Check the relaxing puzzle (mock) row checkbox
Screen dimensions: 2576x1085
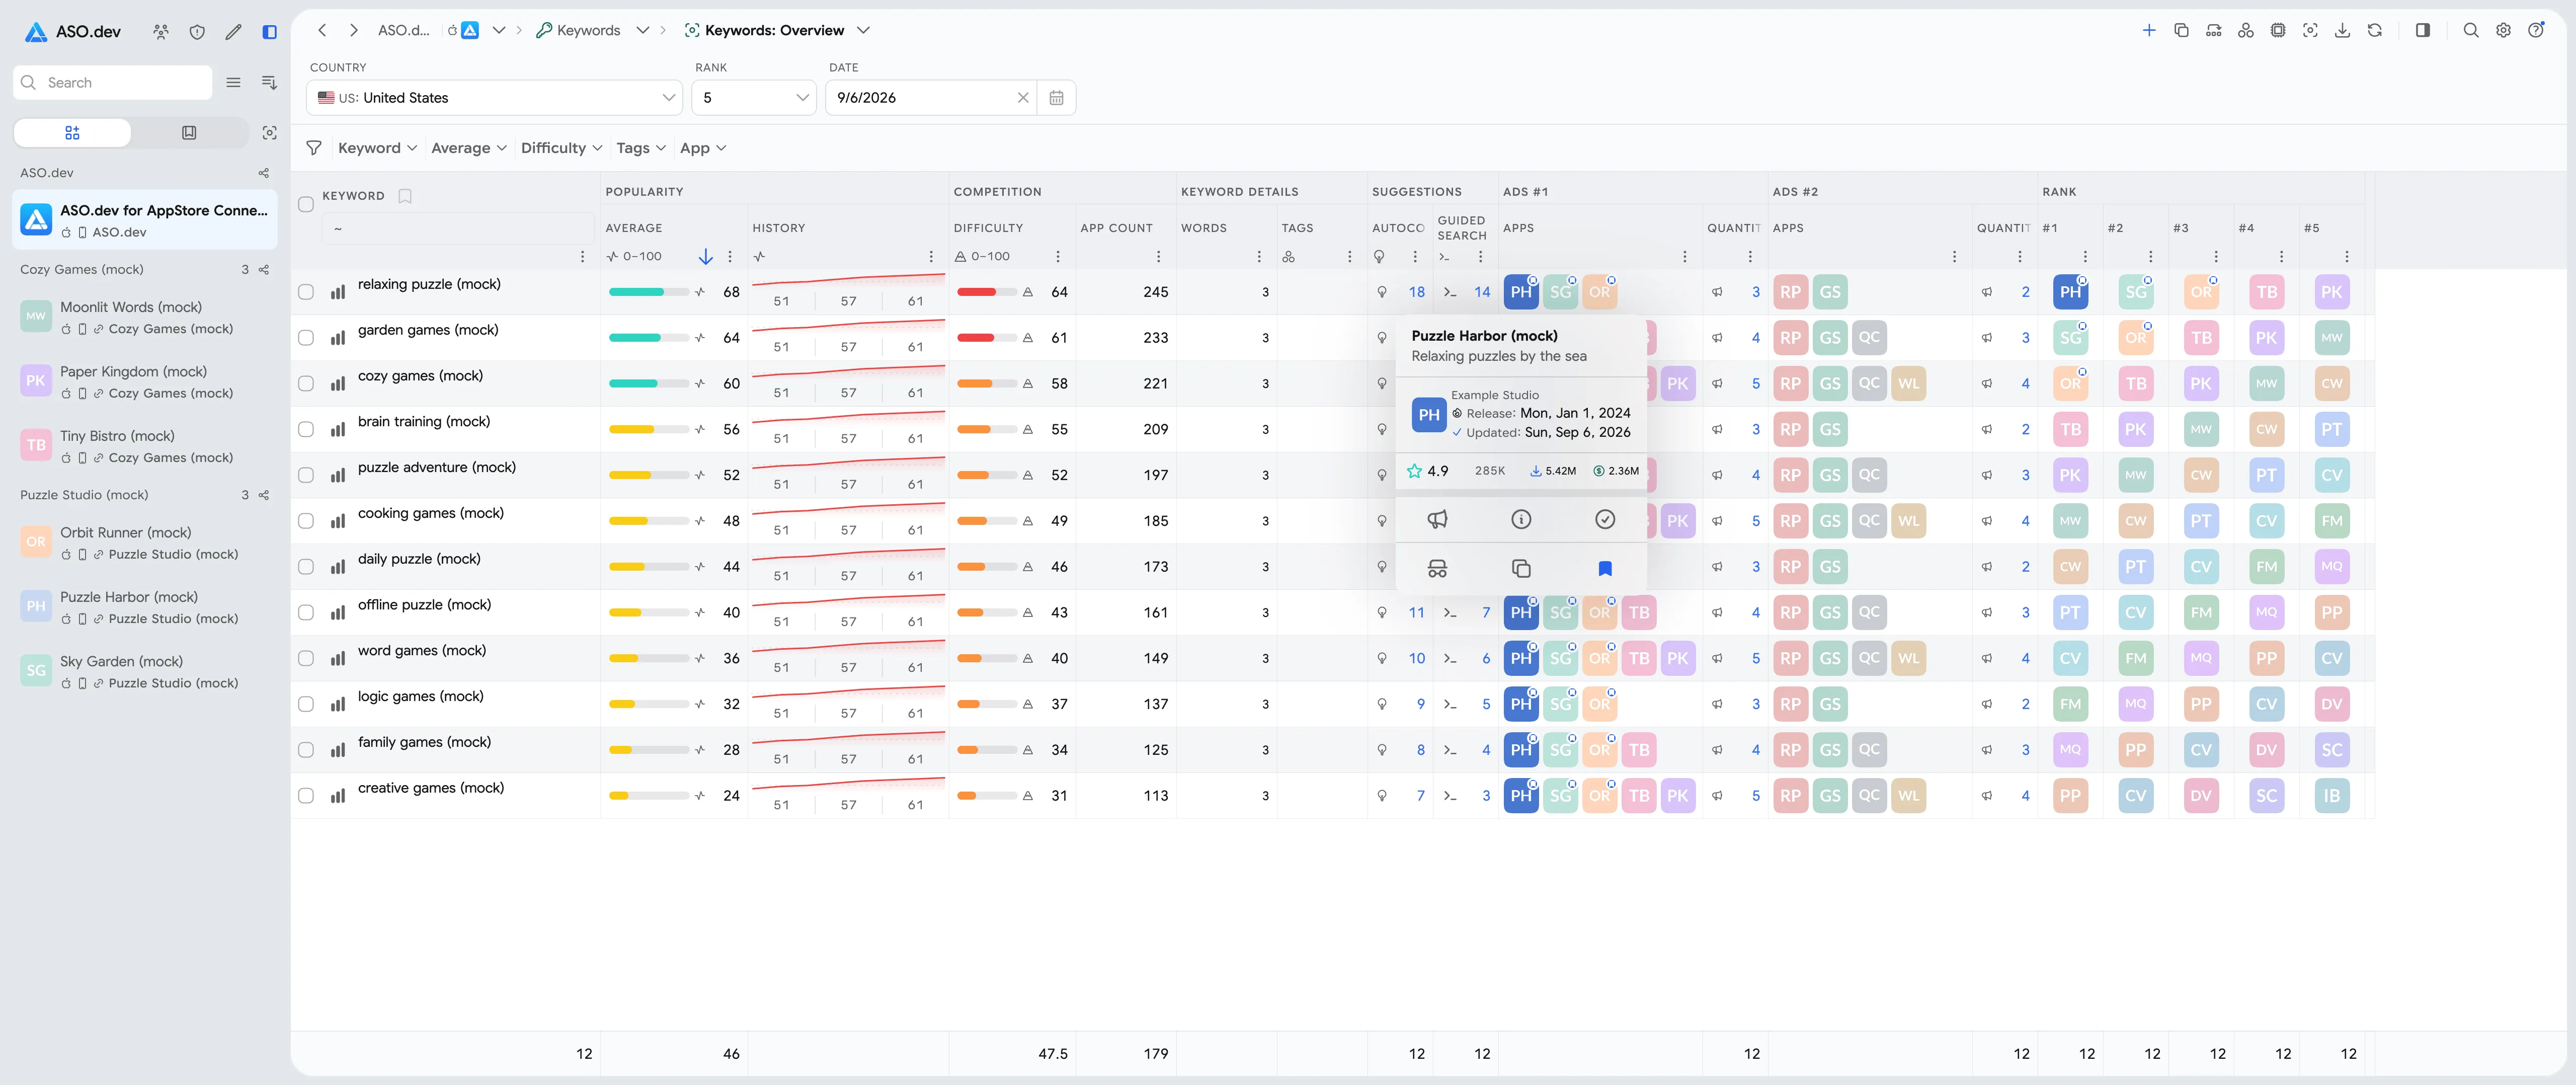point(306,292)
